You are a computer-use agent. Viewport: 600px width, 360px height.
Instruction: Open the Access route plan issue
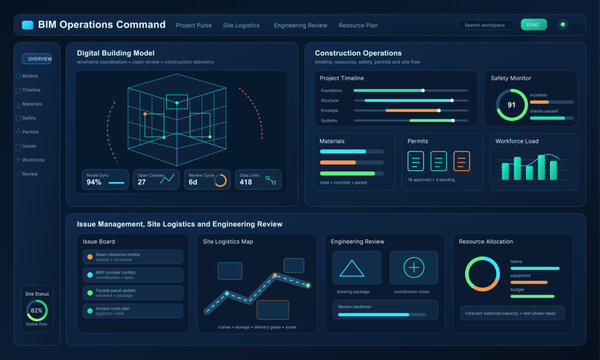[x=133, y=311]
